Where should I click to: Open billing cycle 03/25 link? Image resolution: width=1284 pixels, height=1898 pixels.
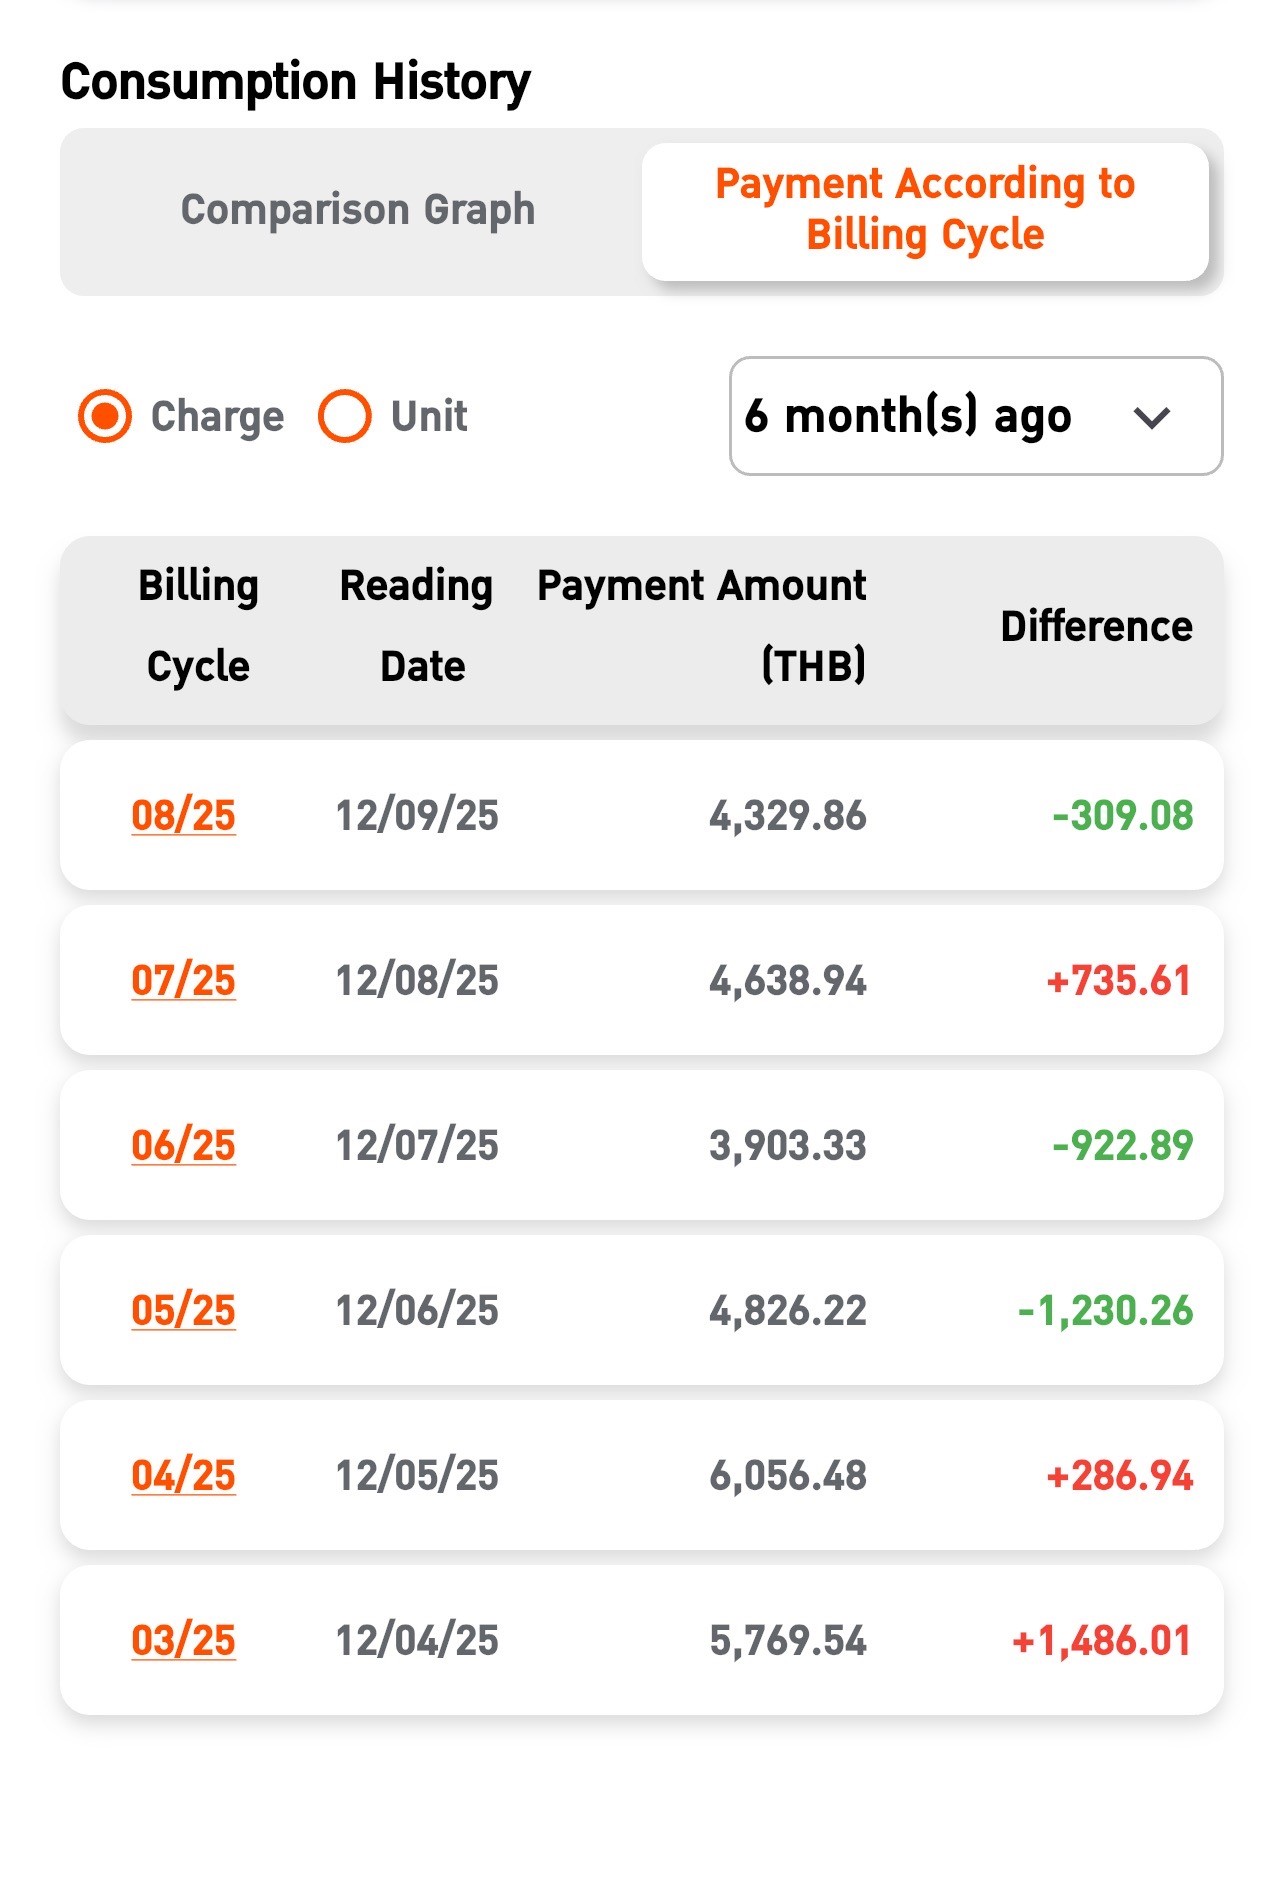(x=183, y=1641)
